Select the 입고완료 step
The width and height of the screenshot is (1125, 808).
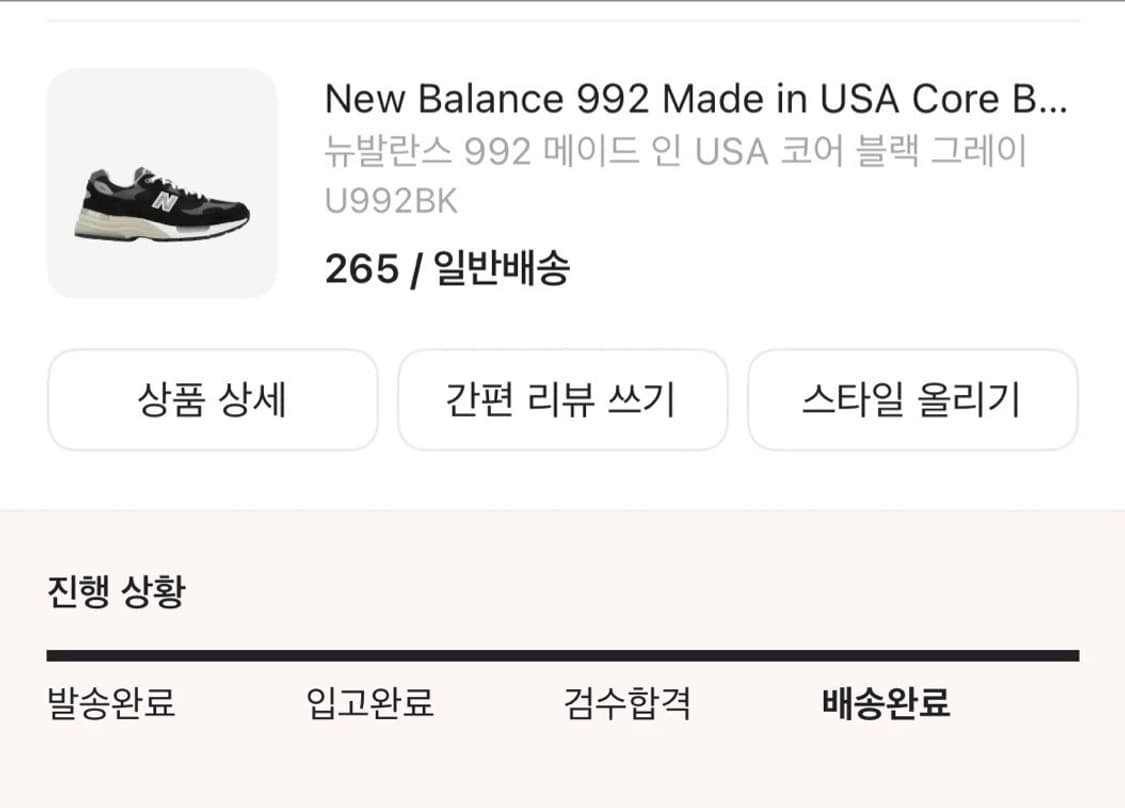(x=369, y=704)
